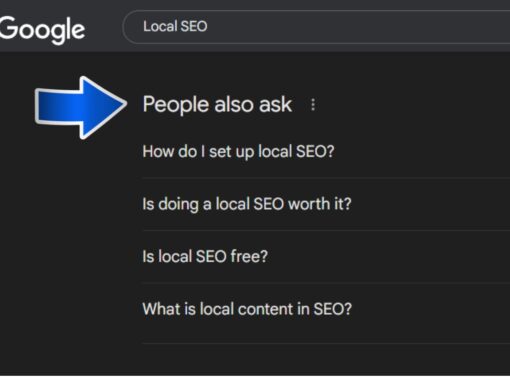The image size is (510, 382).
Task: Focus the search box containing "Local SEO"
Action: click(x=317, y=27)
